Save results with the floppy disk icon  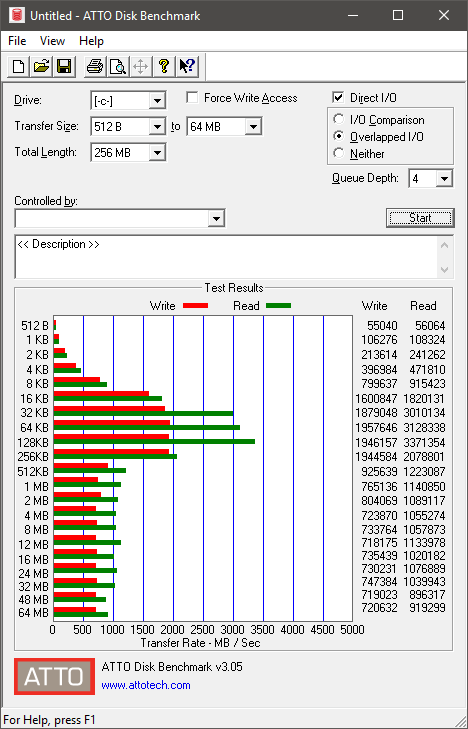pos(64,66)
